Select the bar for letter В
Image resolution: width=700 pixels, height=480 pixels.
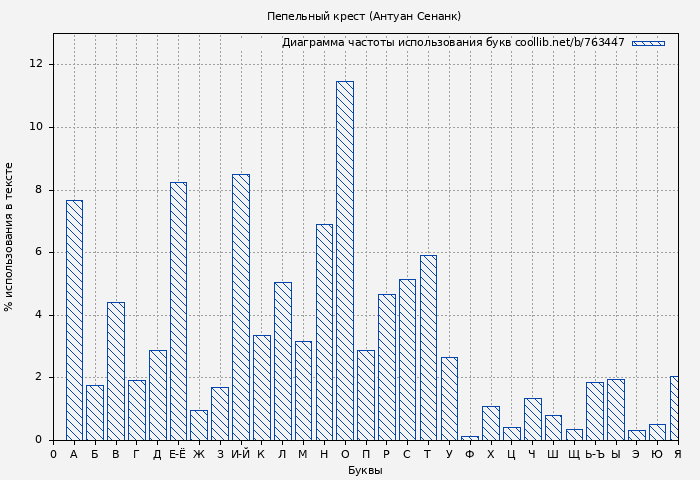tap(116, 371)
